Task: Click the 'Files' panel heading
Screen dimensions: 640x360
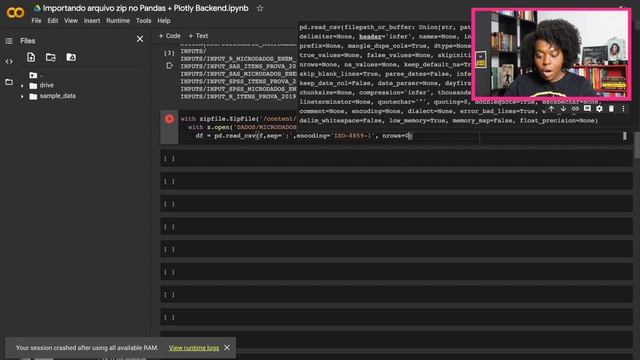Action: pyautogui.click(x=28, y=41)
